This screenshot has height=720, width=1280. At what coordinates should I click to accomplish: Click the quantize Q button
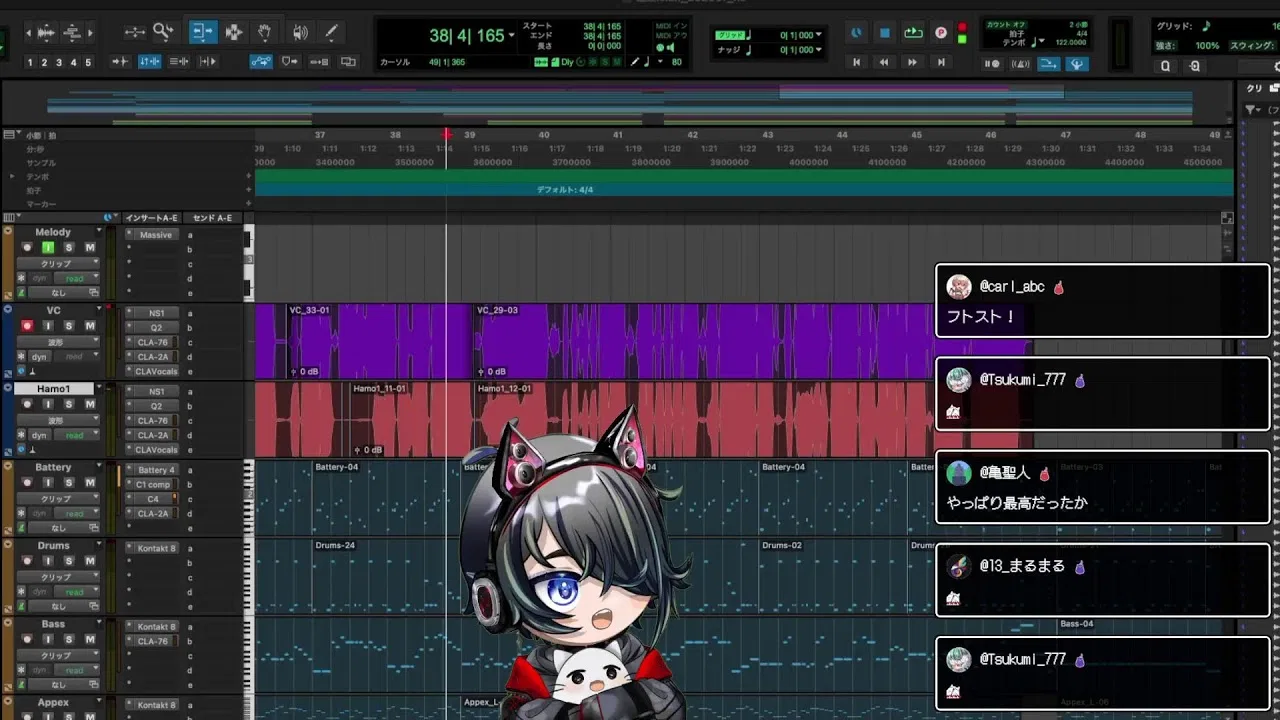pyautogui.click(x=1166, y=66)
